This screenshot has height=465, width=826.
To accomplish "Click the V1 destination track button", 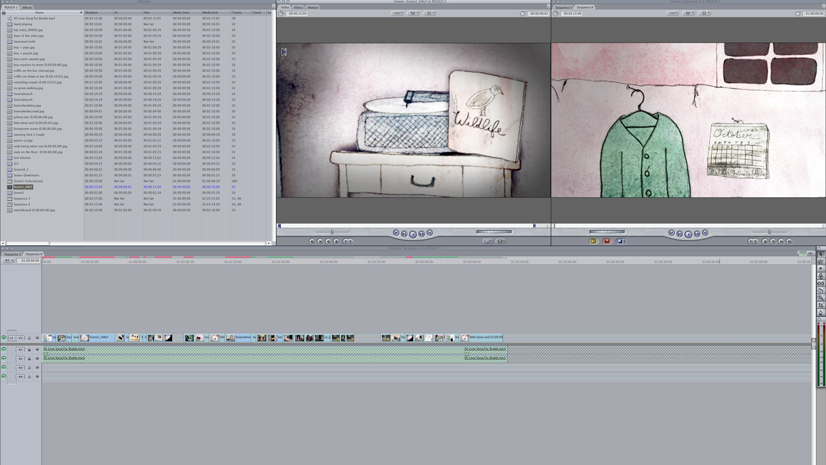I will 21,338.
